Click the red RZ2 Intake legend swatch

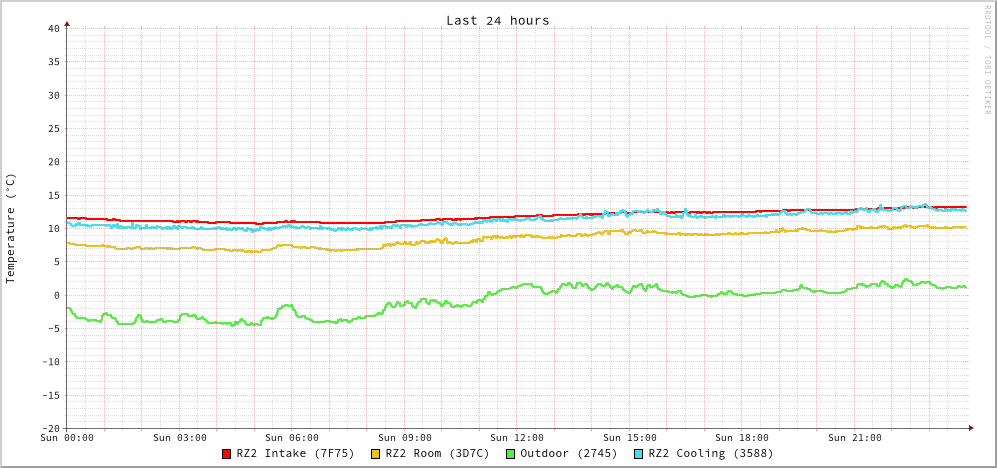tap(227, 454)
